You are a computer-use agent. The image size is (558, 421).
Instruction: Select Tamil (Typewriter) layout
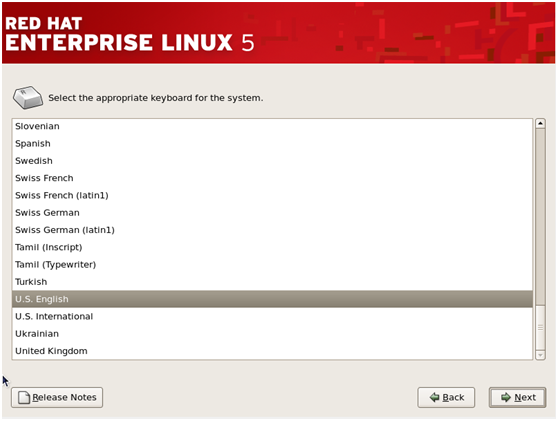pyautogui.click(x=272, y=264)
